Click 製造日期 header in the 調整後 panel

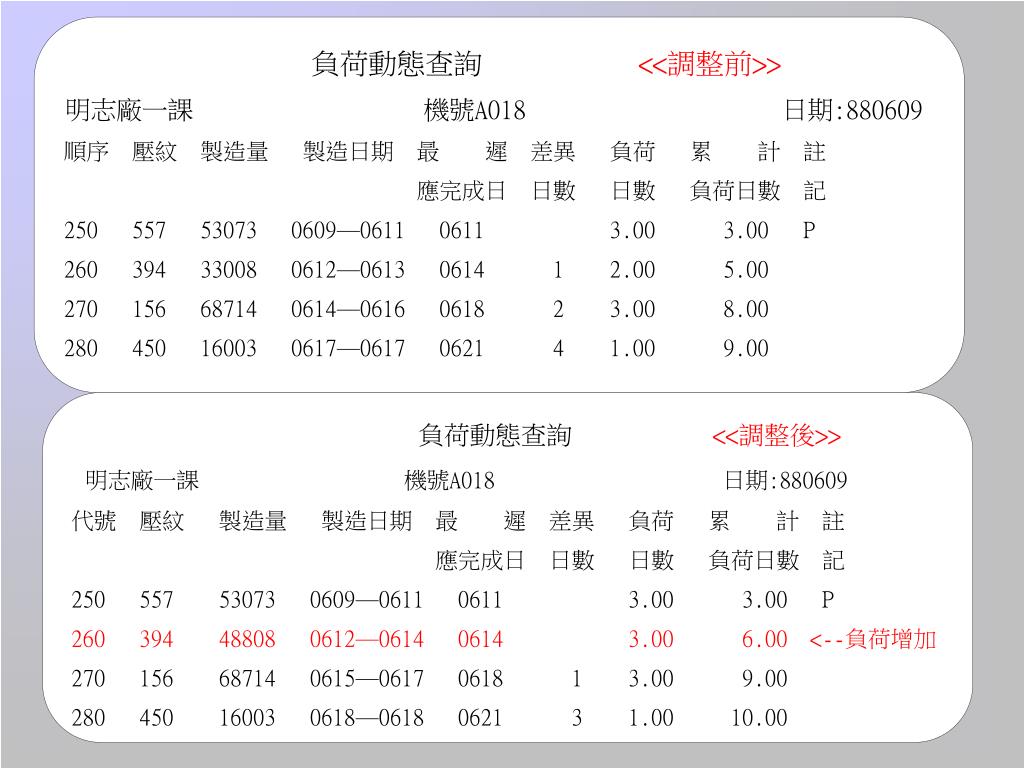point(366,521)
